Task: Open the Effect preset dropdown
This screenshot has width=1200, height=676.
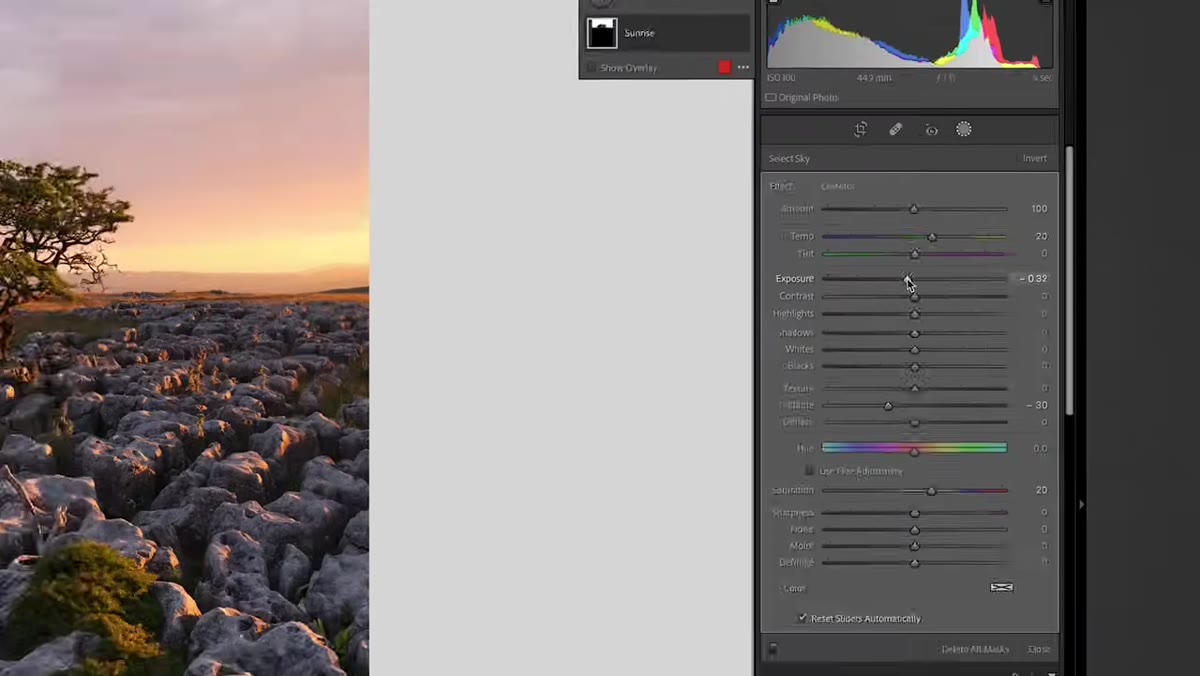Action: tap(838, 186)
